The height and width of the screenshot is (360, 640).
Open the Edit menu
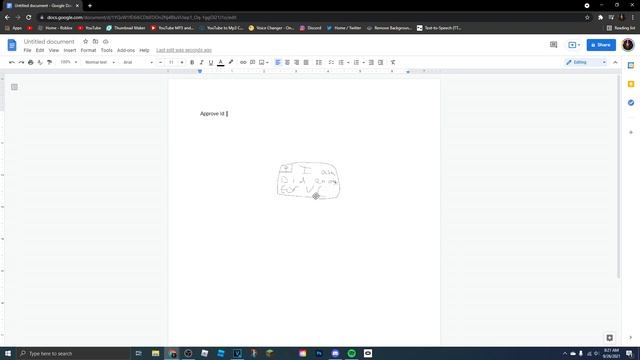tap(40, 50)
